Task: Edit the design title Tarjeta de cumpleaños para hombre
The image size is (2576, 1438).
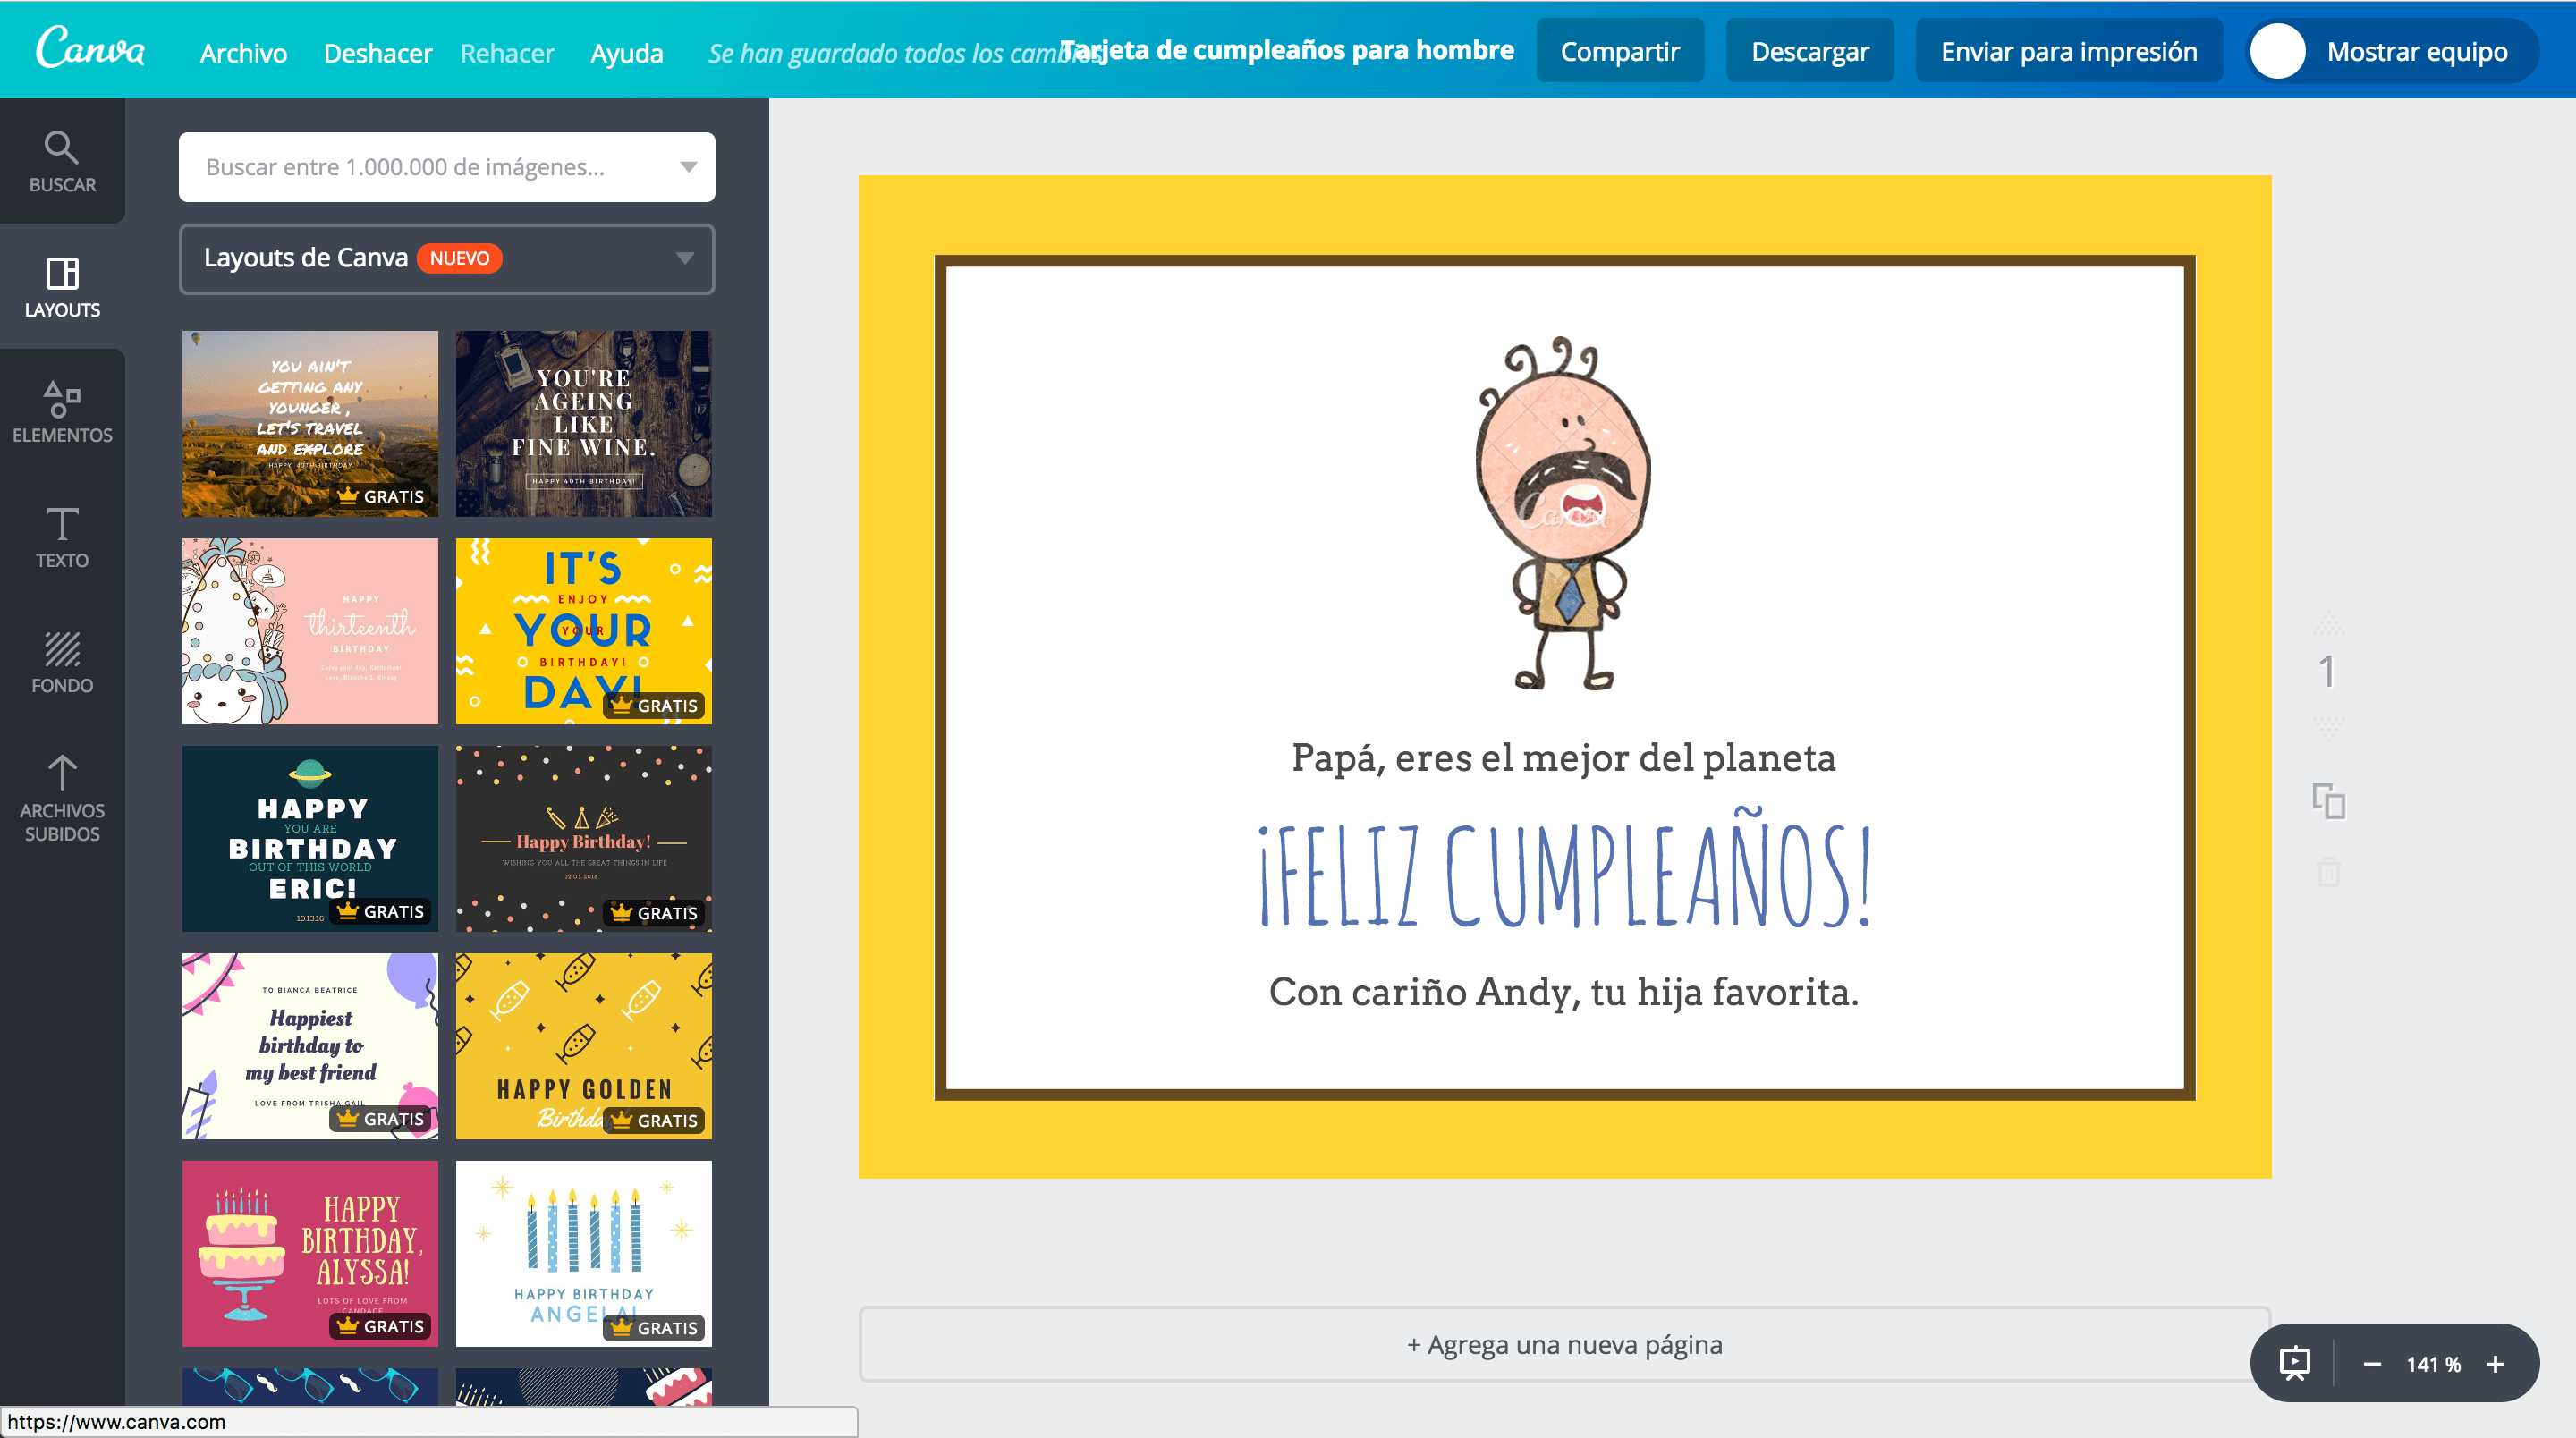Action: 1286,49
